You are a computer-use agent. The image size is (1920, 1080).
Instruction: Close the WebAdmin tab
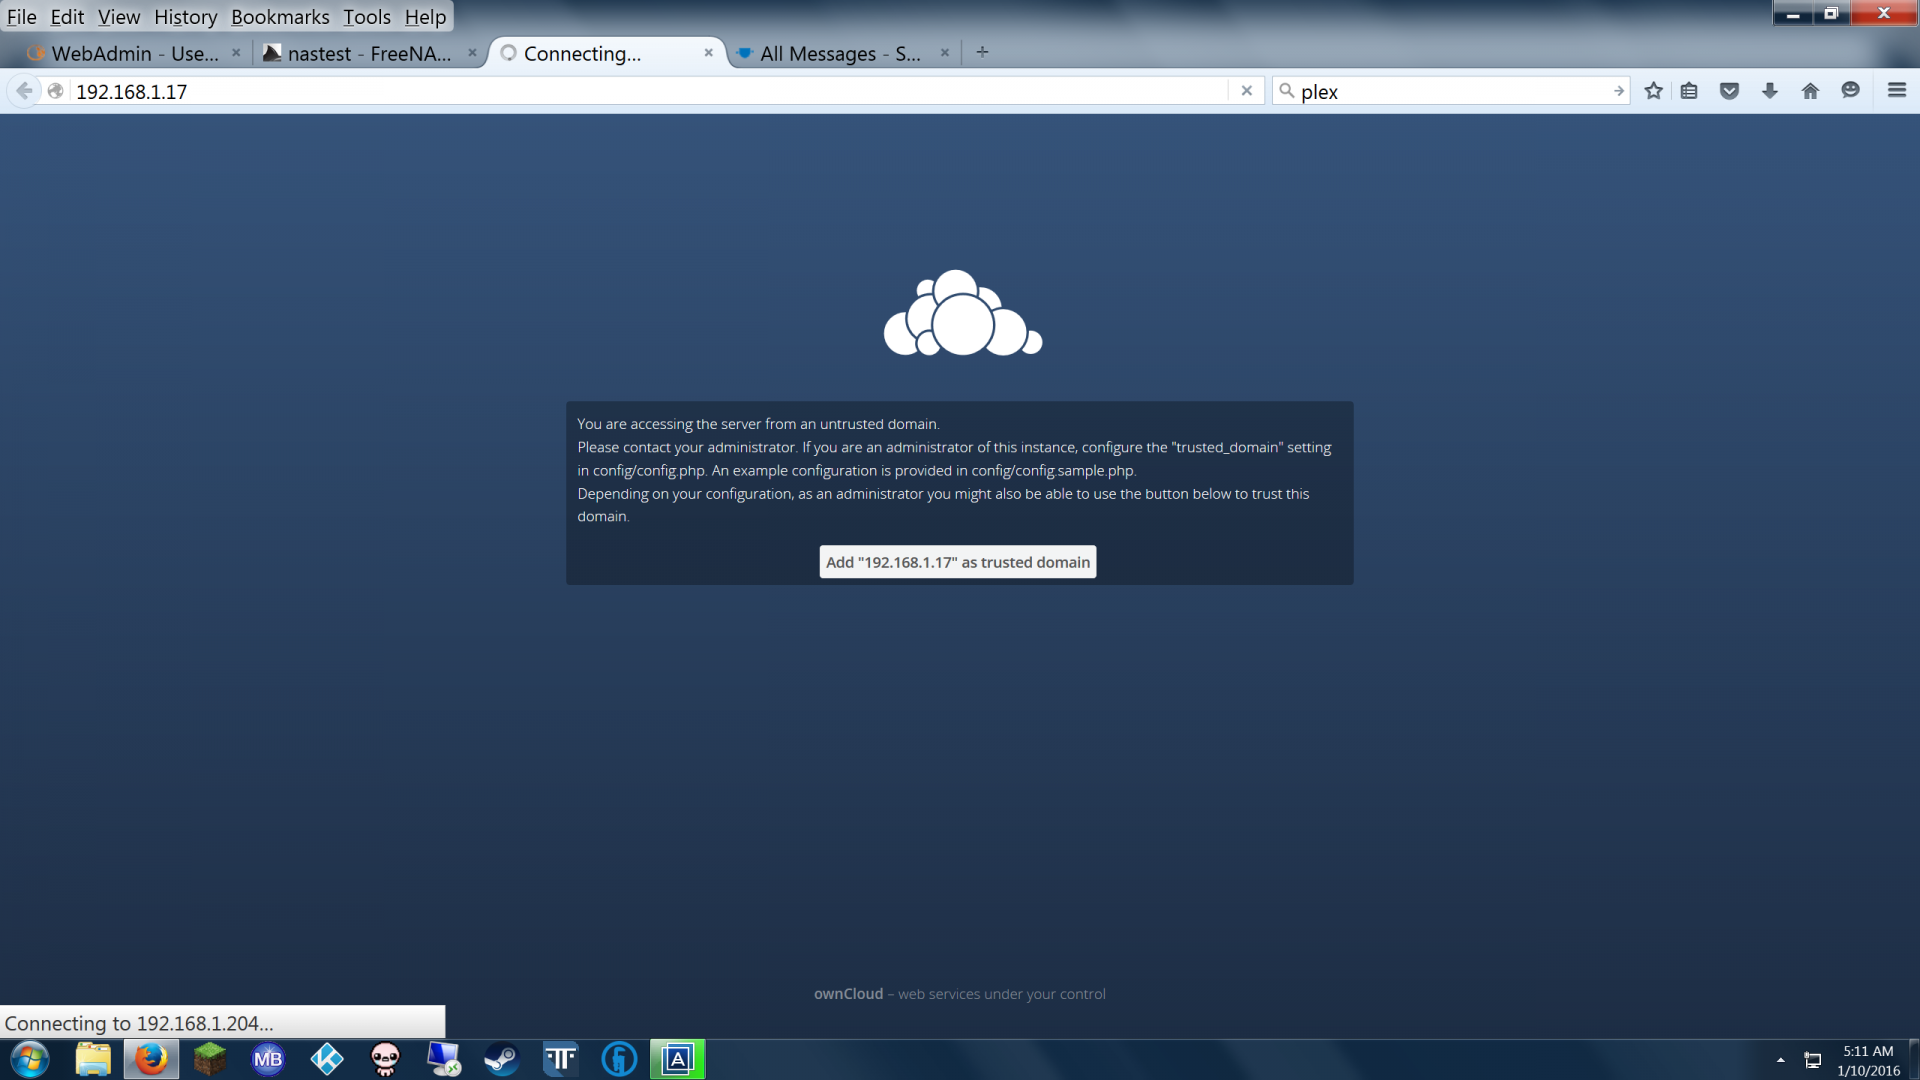pos(236,53)
